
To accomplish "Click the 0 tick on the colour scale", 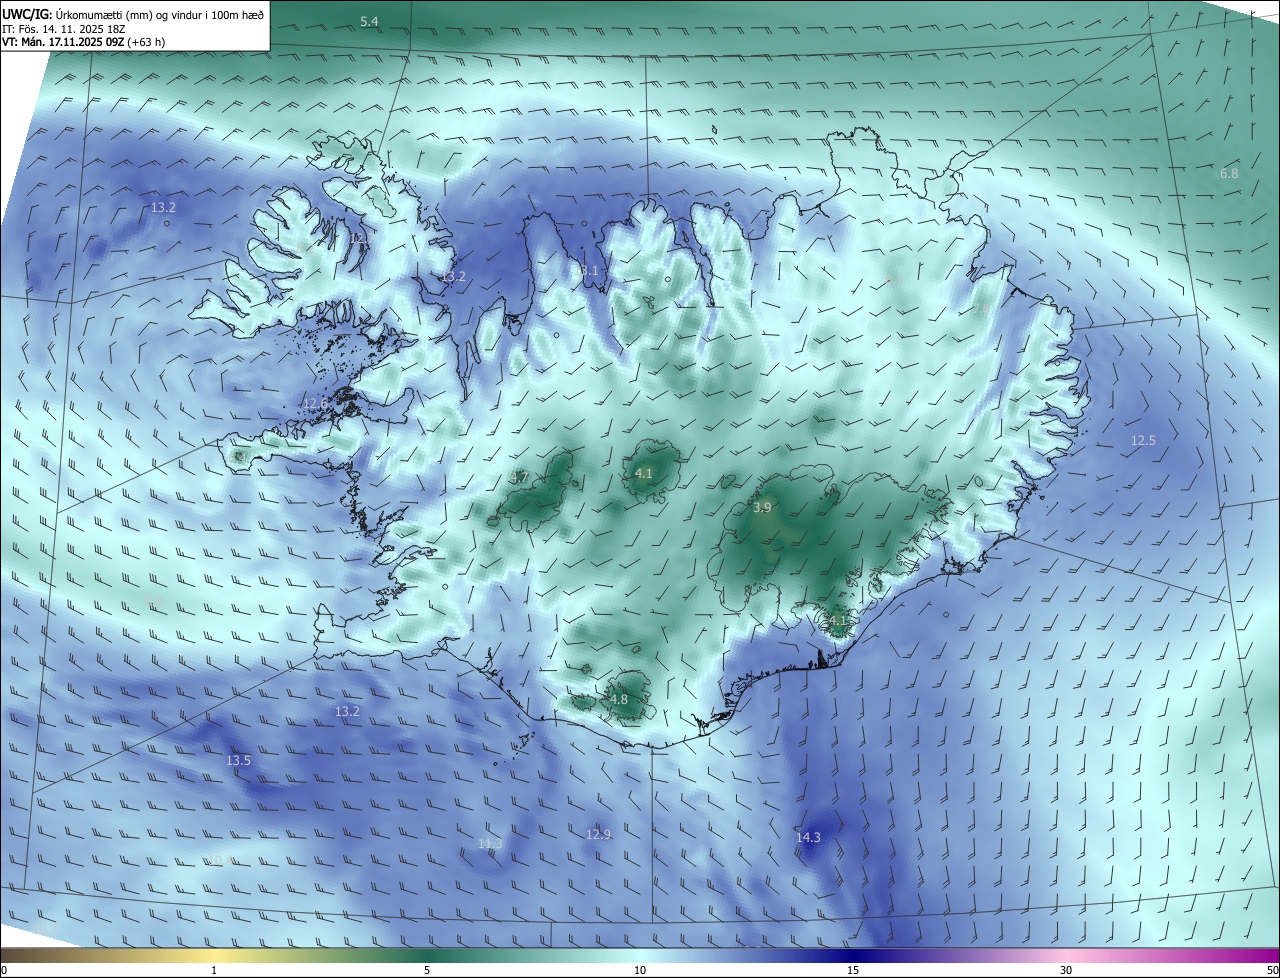I will pyautogui.click(x=4, y=971).
